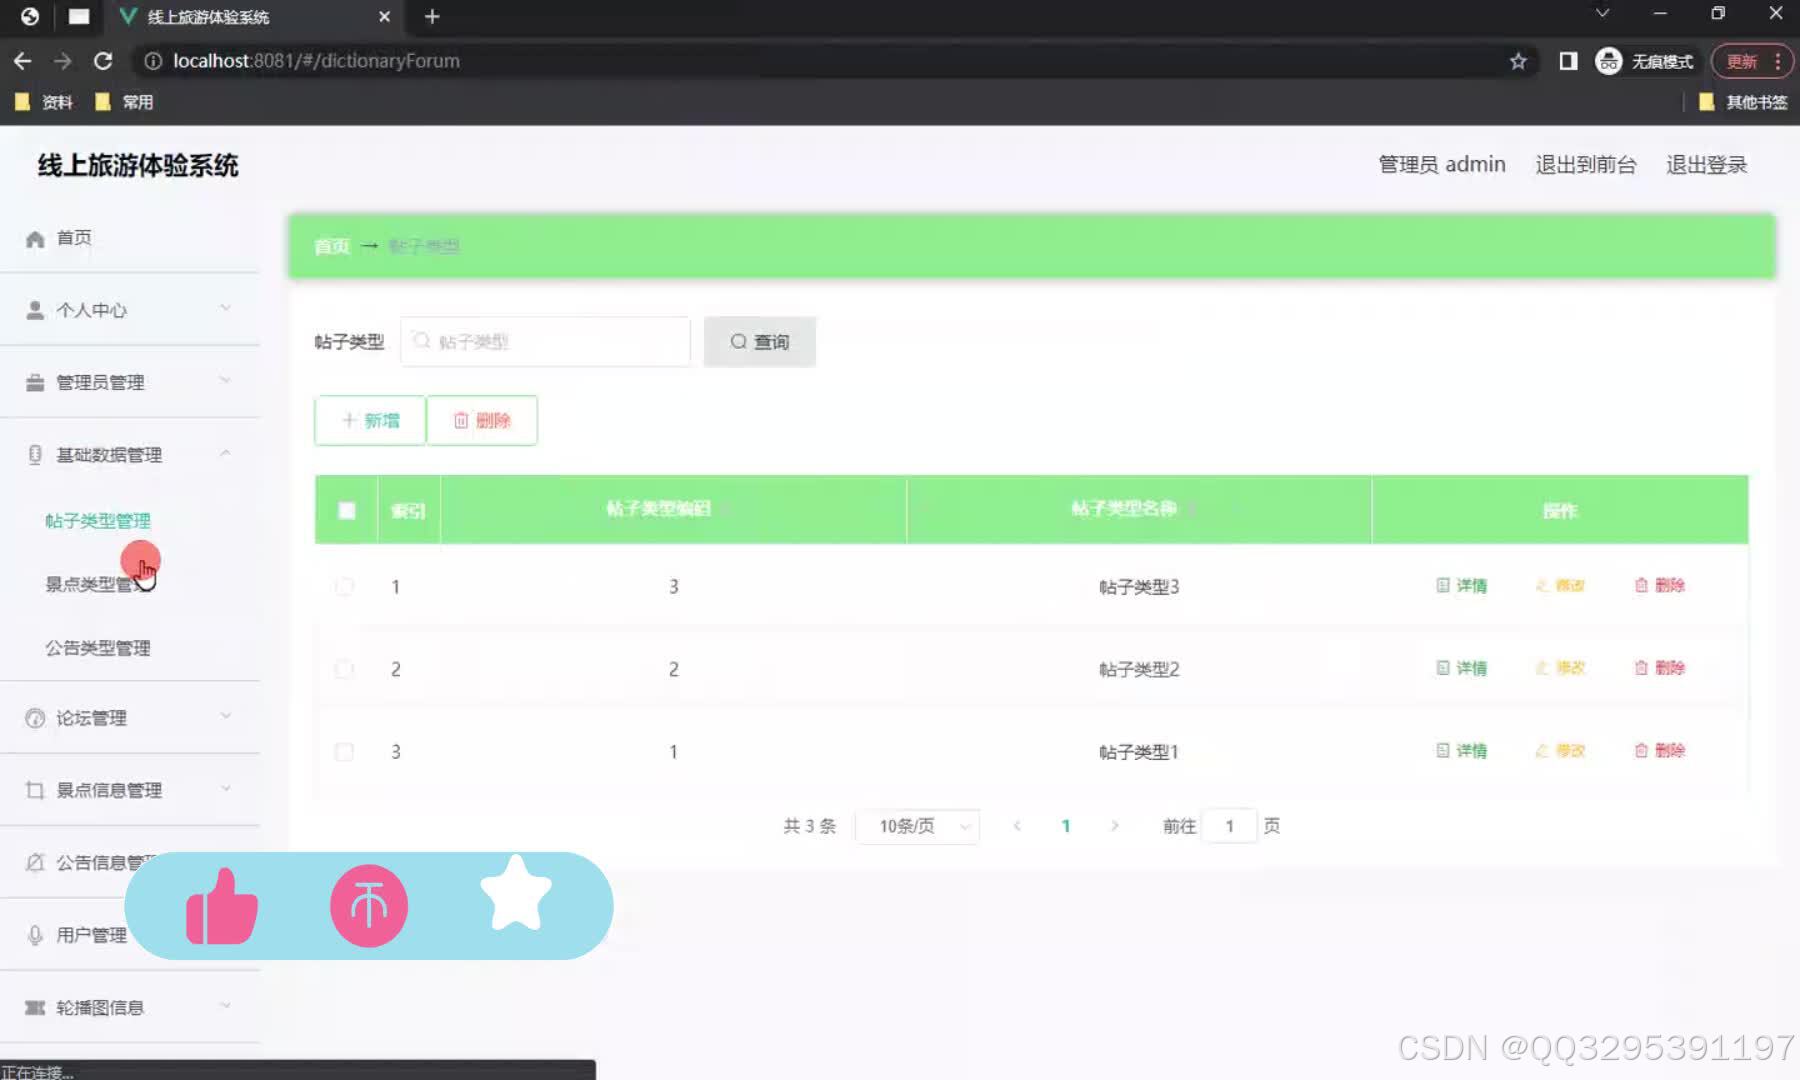Image resolution: width=1800 pixels, height=1080 pixels.
Task: Click the next page arrow
Action: [1115, 826]
